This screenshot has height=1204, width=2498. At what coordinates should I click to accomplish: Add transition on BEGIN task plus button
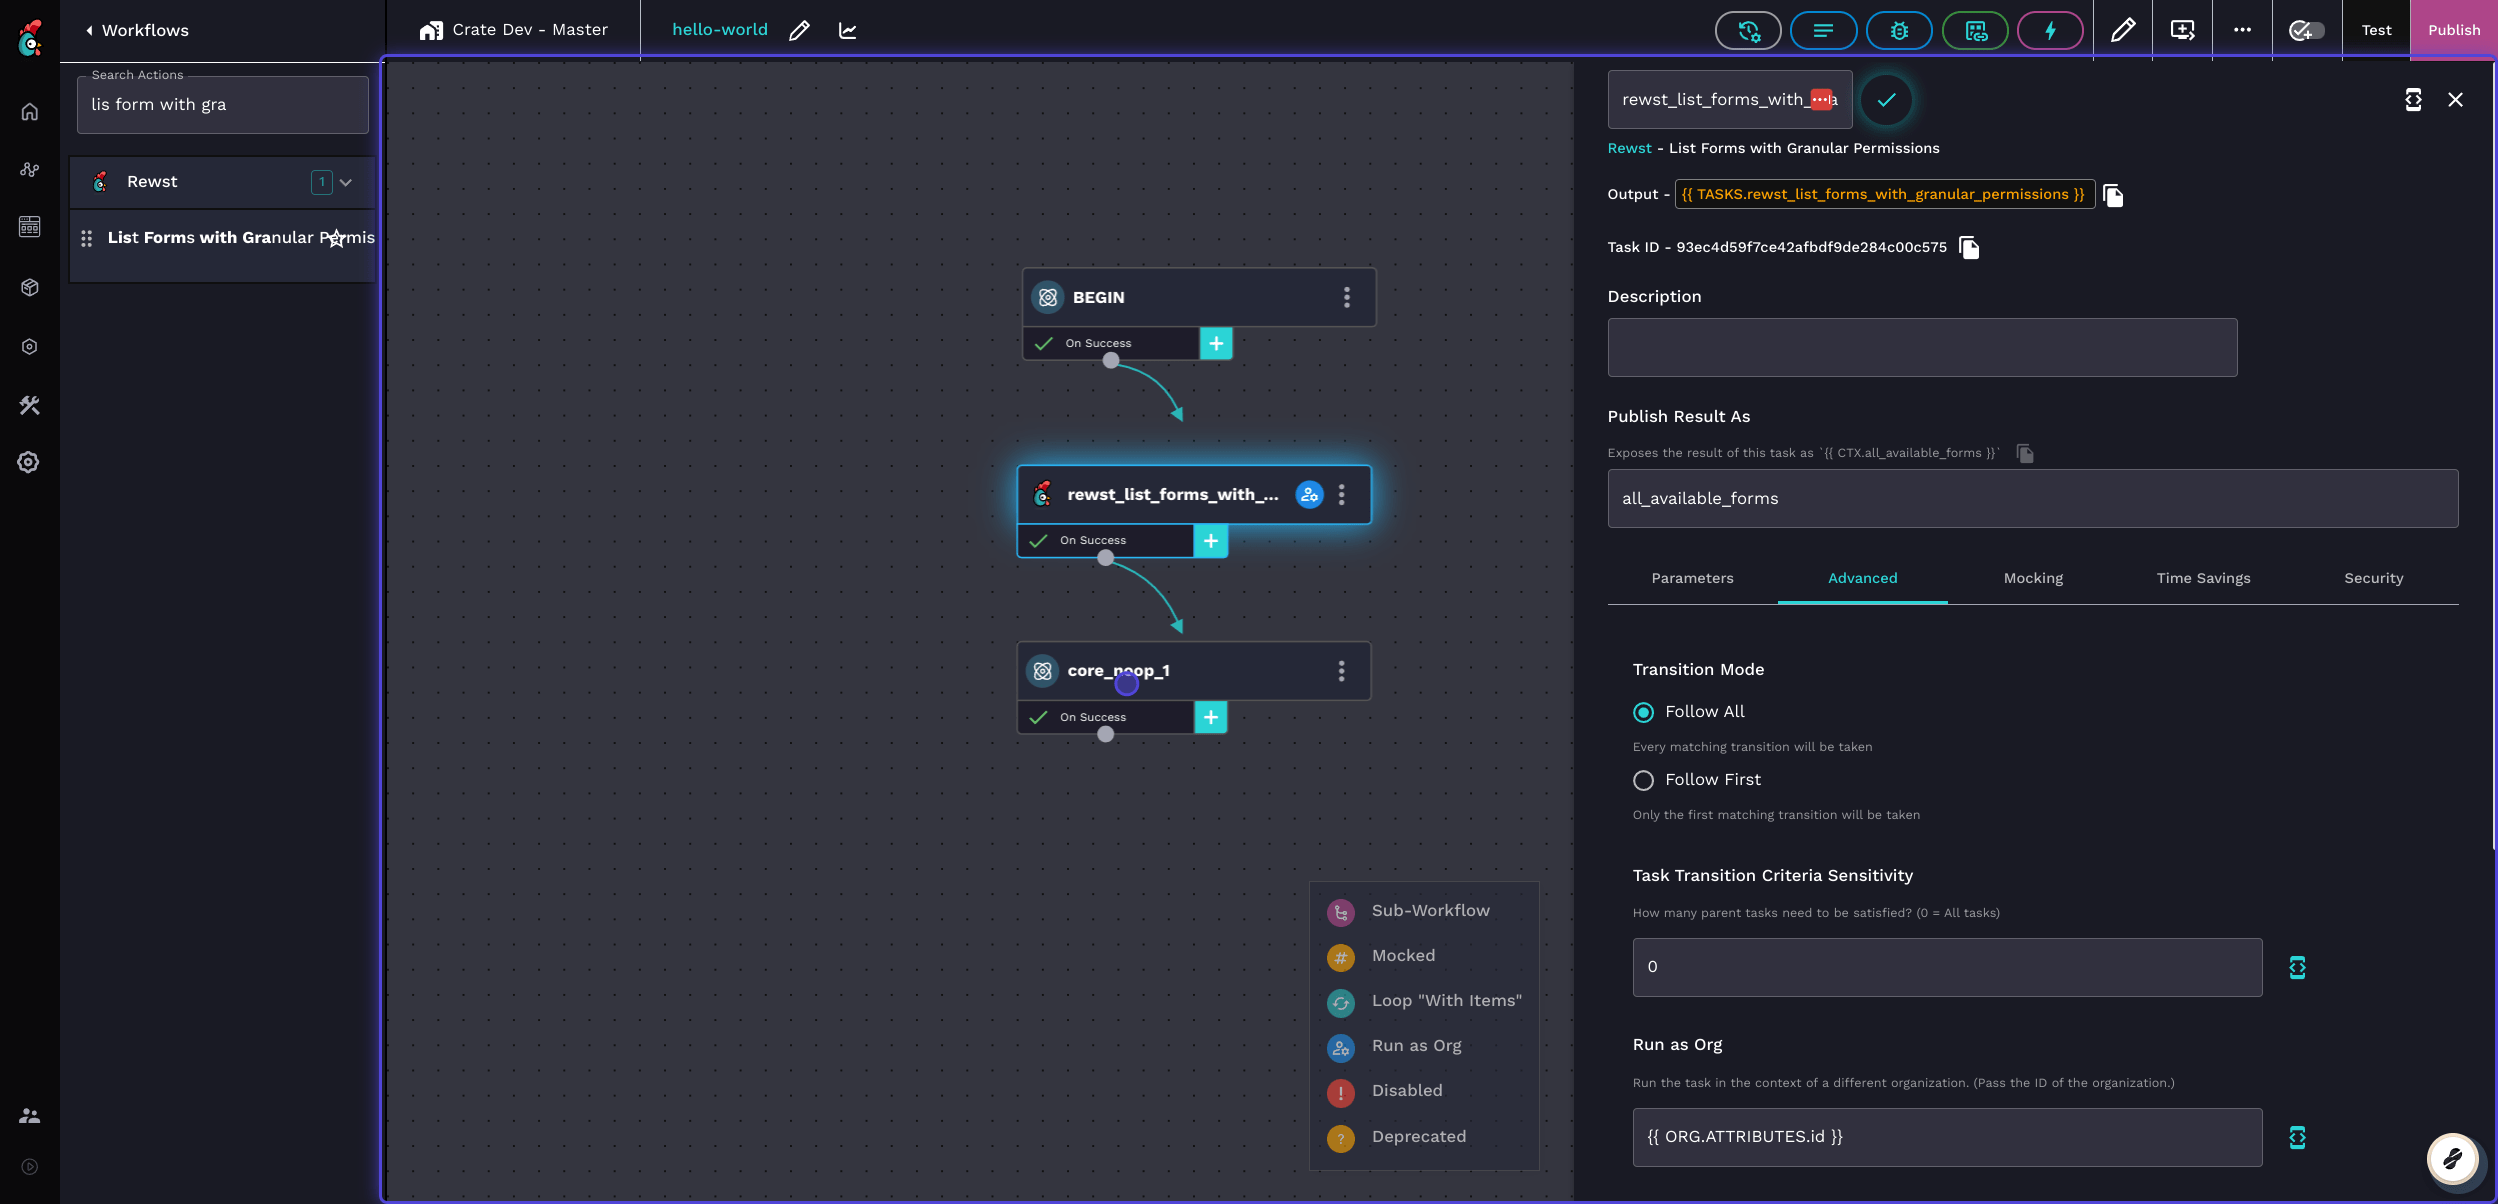point(1215,343)
